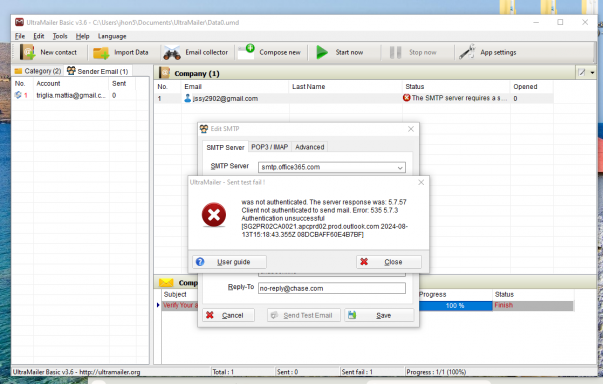Select the jssy2902@gmail.com contact row
This screenshot has width=603, height=384.
point(354,98)
